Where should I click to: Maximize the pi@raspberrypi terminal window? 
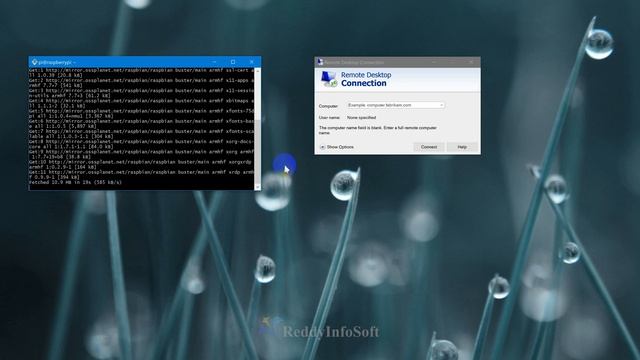[x=233, y=62]
